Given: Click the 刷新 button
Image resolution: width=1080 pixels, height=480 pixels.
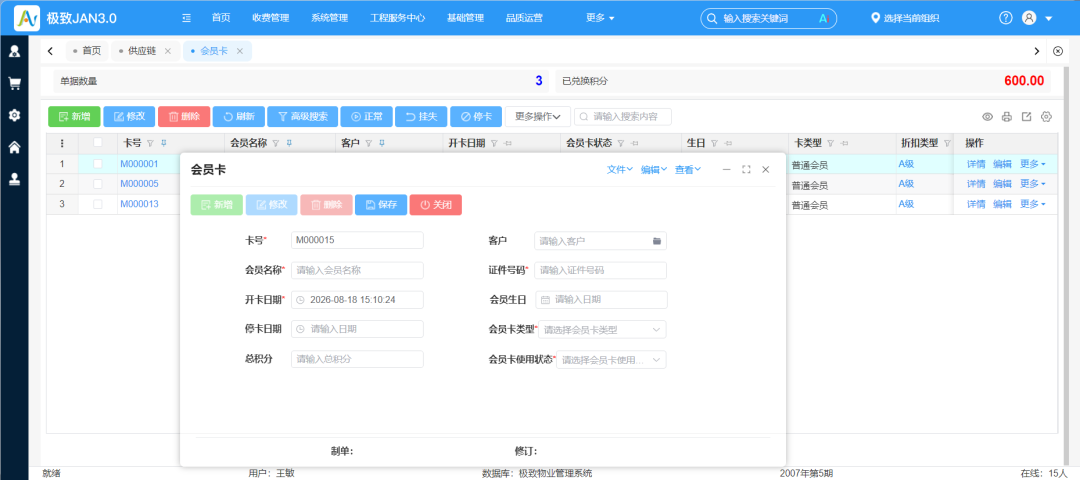Looking at the screenshot, I should pos(238,116).
